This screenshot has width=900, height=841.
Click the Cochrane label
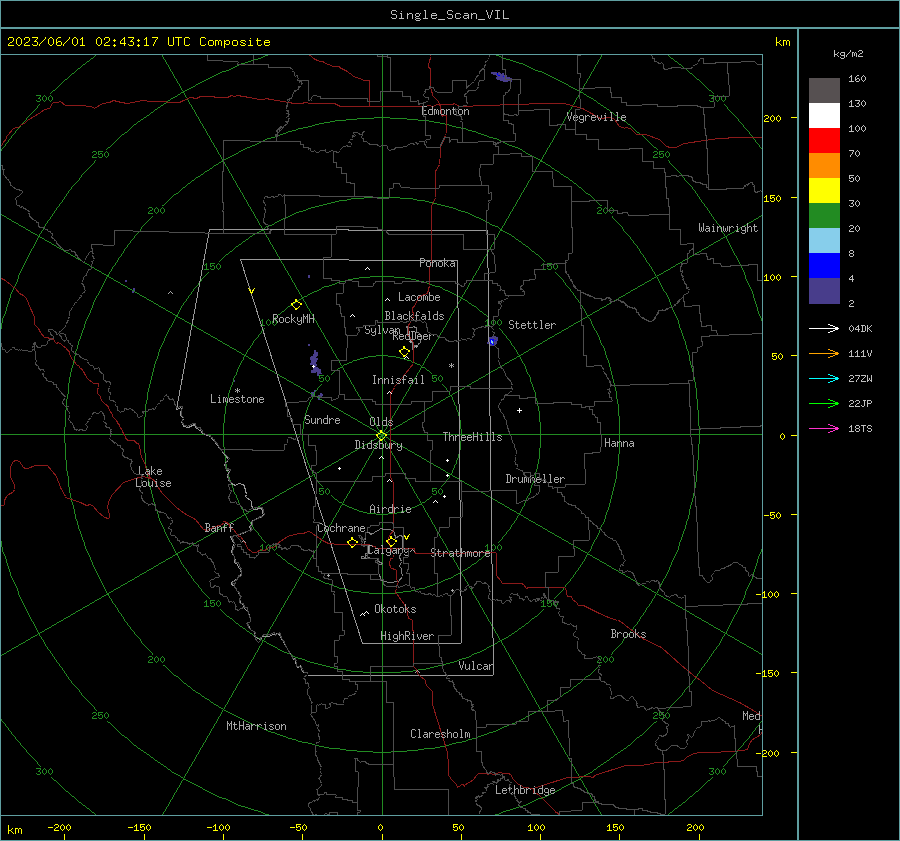341,528
